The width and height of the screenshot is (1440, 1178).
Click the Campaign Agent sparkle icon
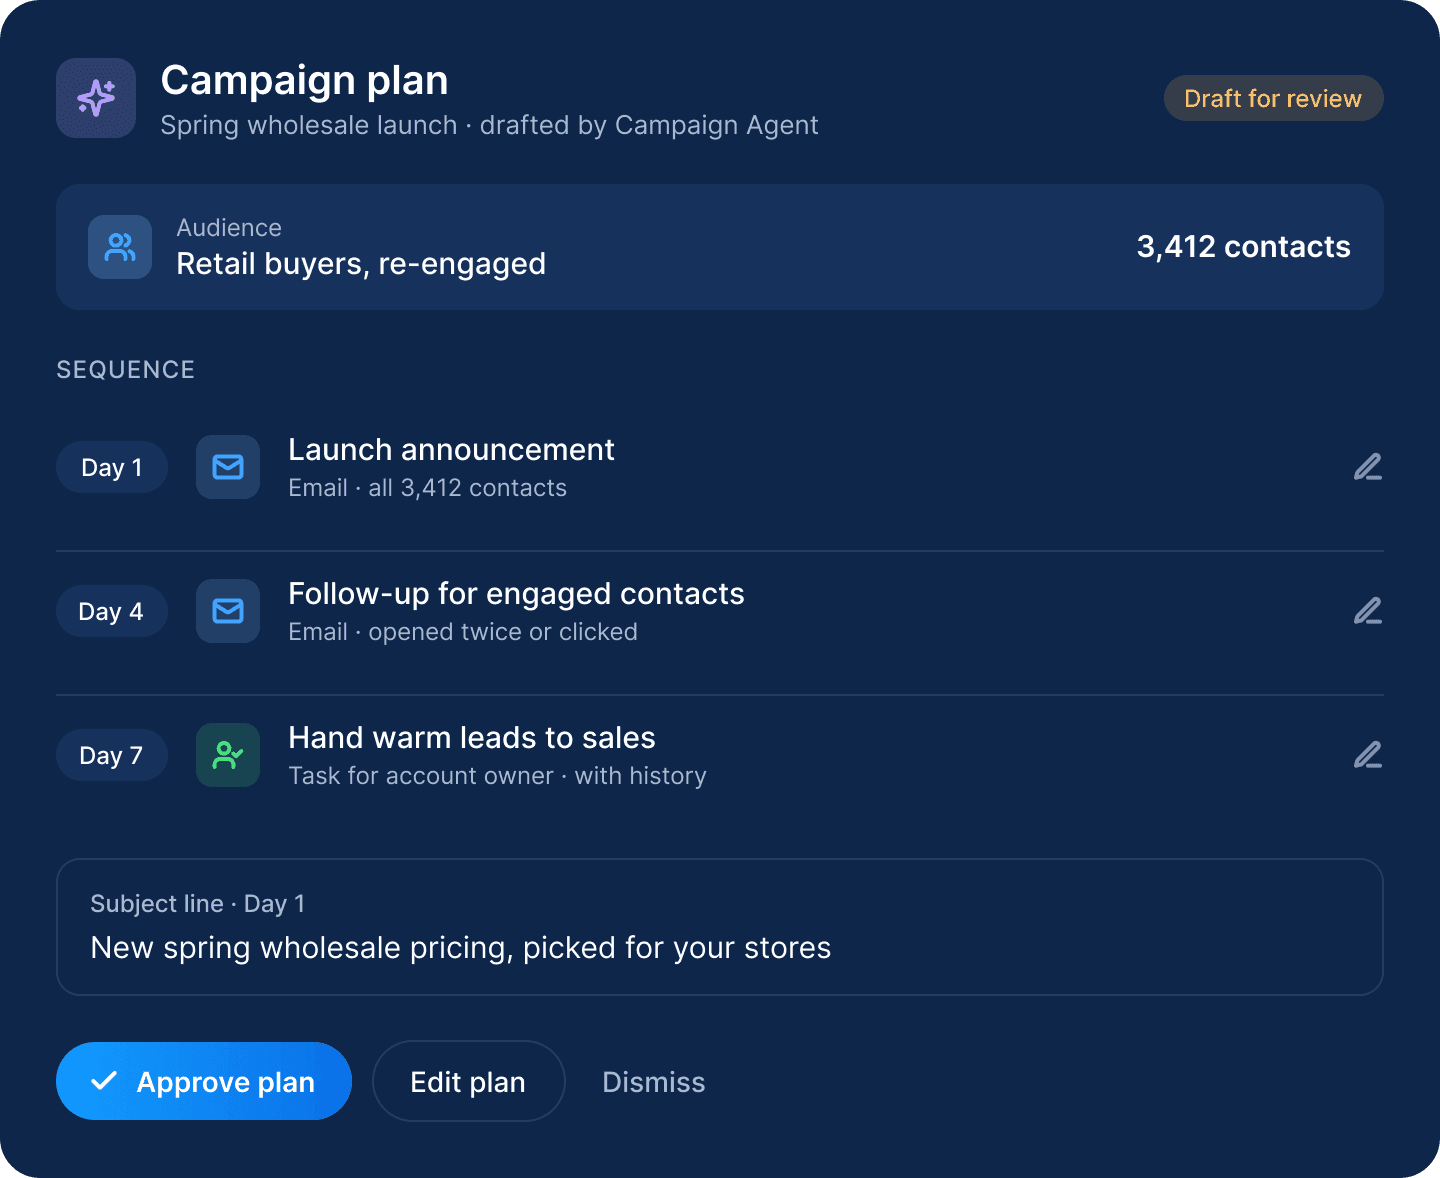tap(96, 98)
